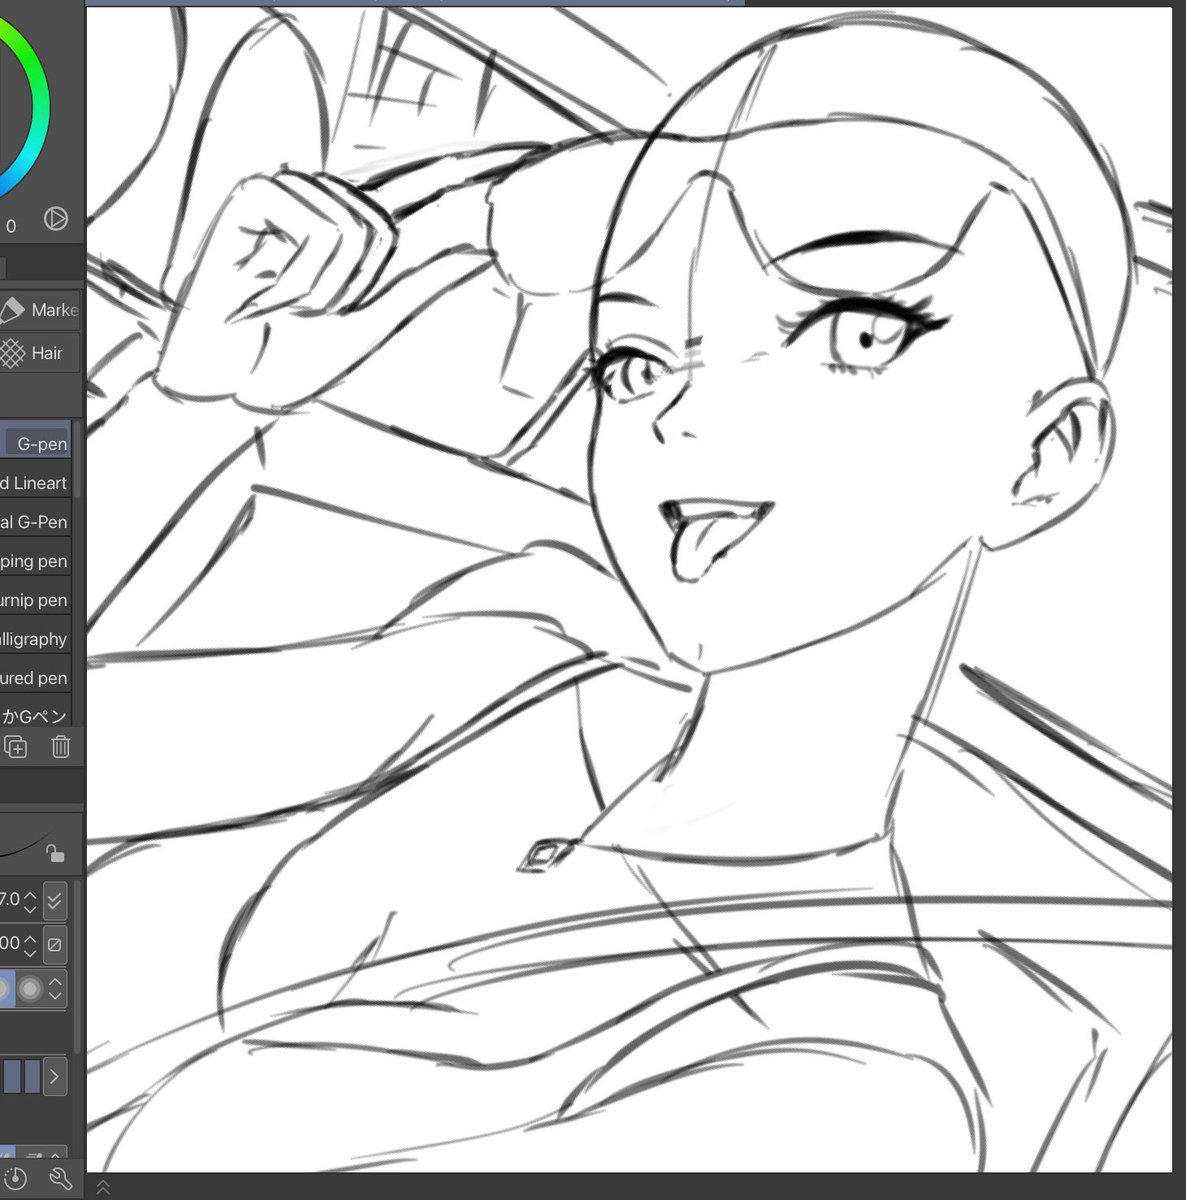Open the wrench settings icon at bottom
Viewport: 1186px width, 1200px height.
pos(60,1178)
